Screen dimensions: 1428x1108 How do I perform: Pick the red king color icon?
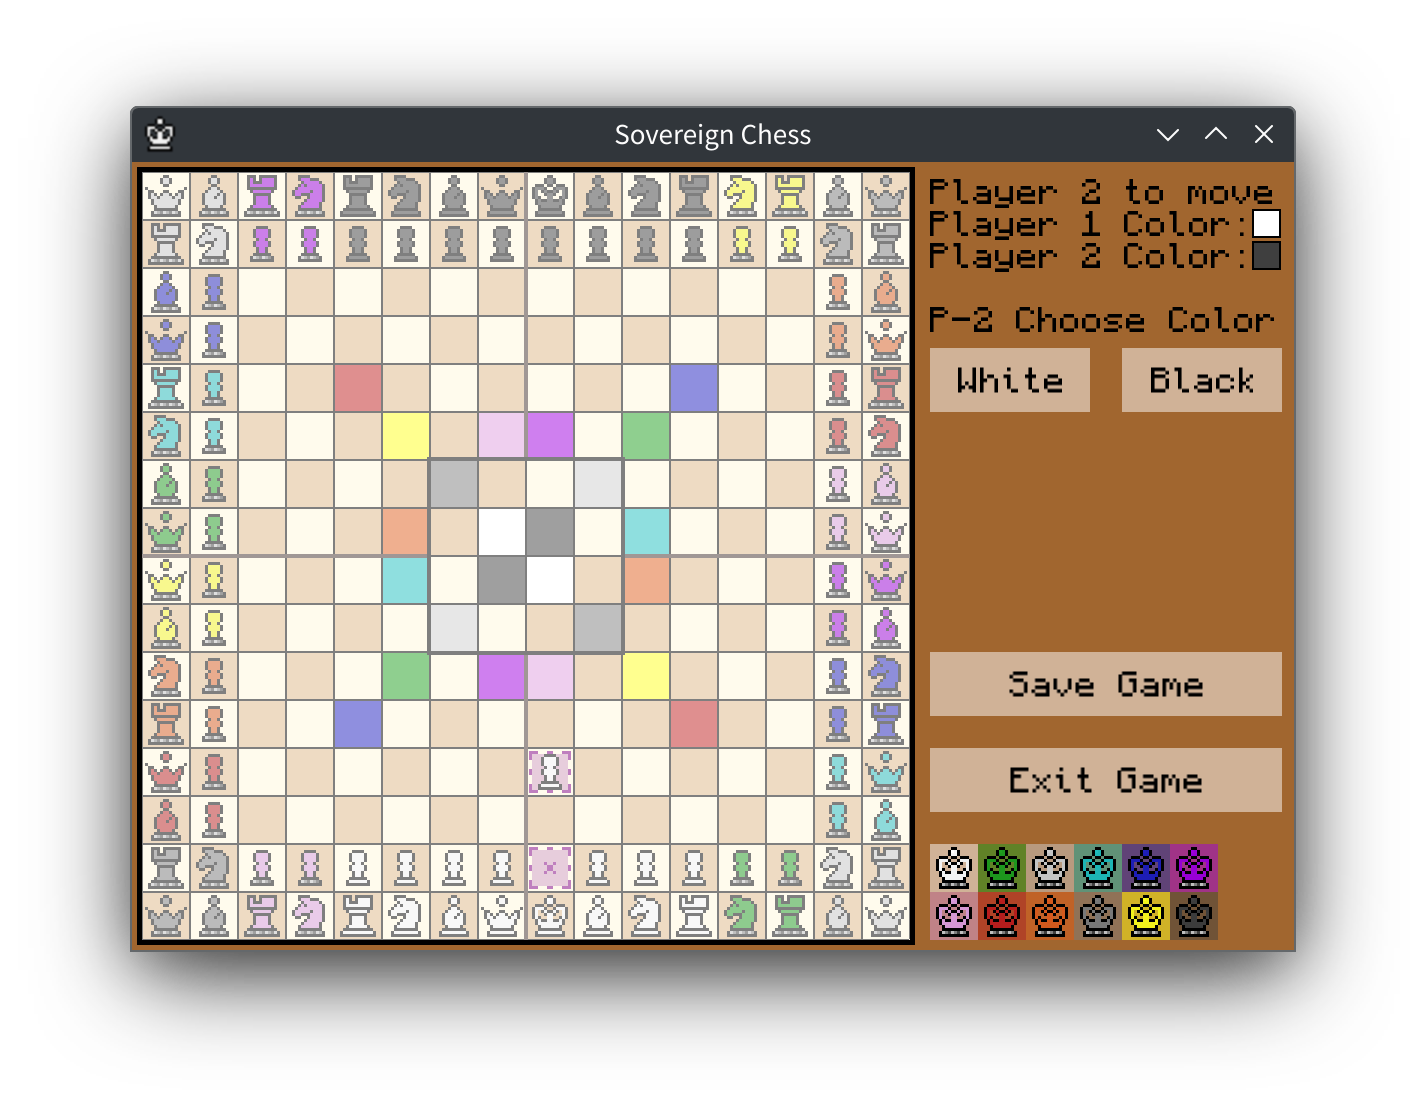pos(1002,916)
